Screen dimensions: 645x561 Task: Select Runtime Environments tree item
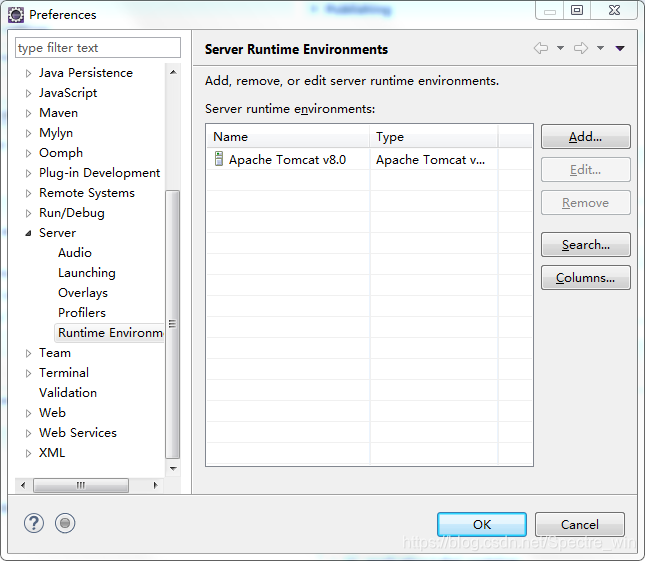109,333
